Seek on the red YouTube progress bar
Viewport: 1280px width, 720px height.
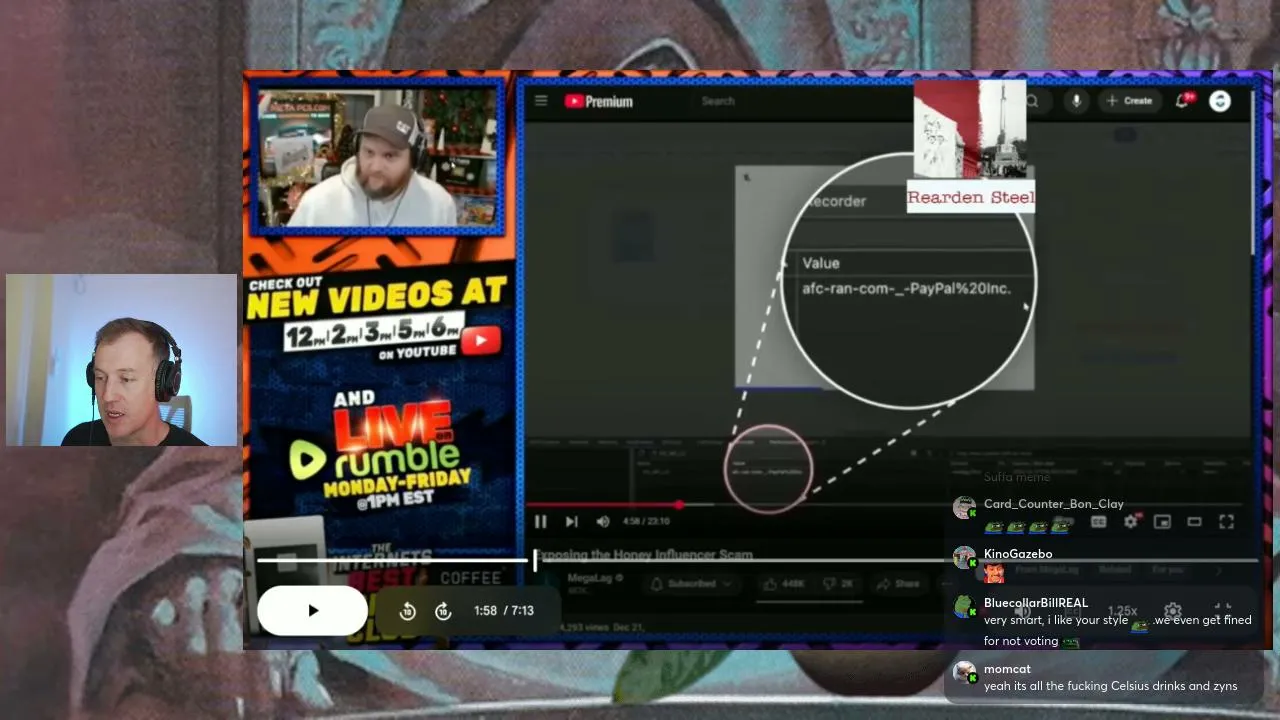point(885,505)
